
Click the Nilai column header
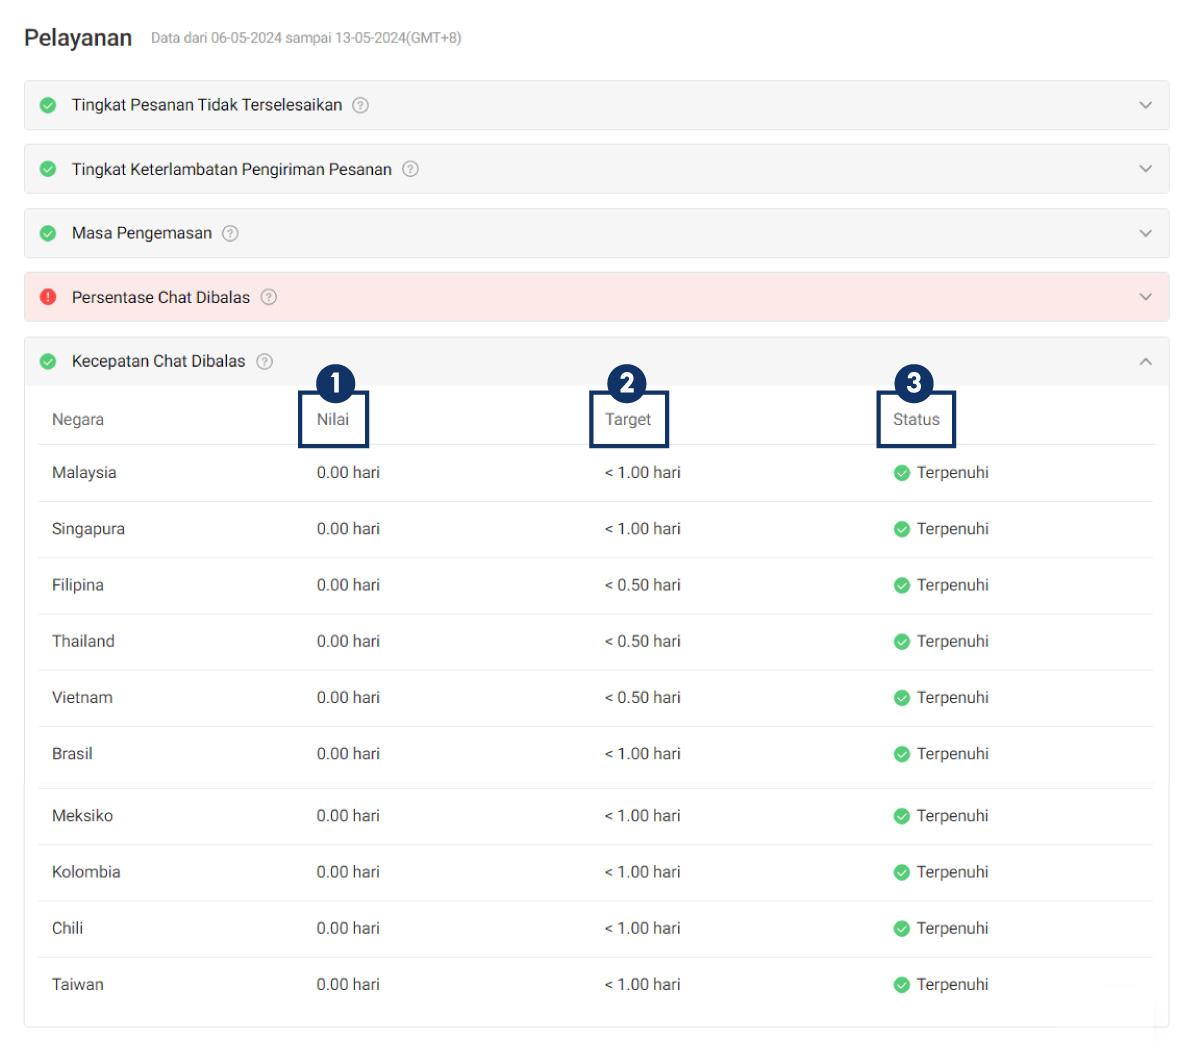[x=333, y=419]
